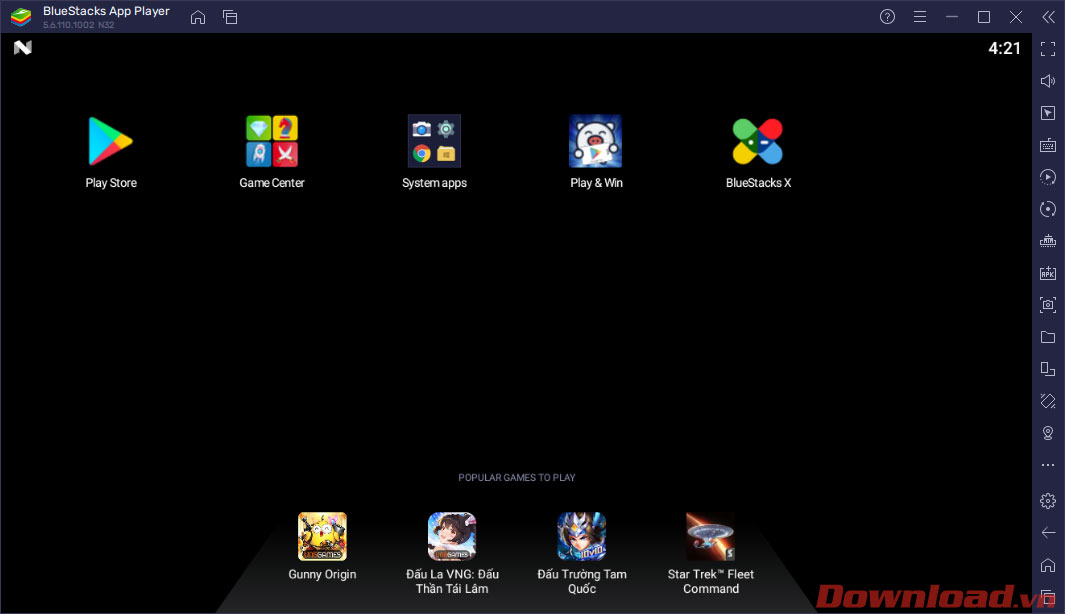Launch BlueStacks X
Image resolution: width=1065 pixels, height=614 pixels.
point(758,141)
